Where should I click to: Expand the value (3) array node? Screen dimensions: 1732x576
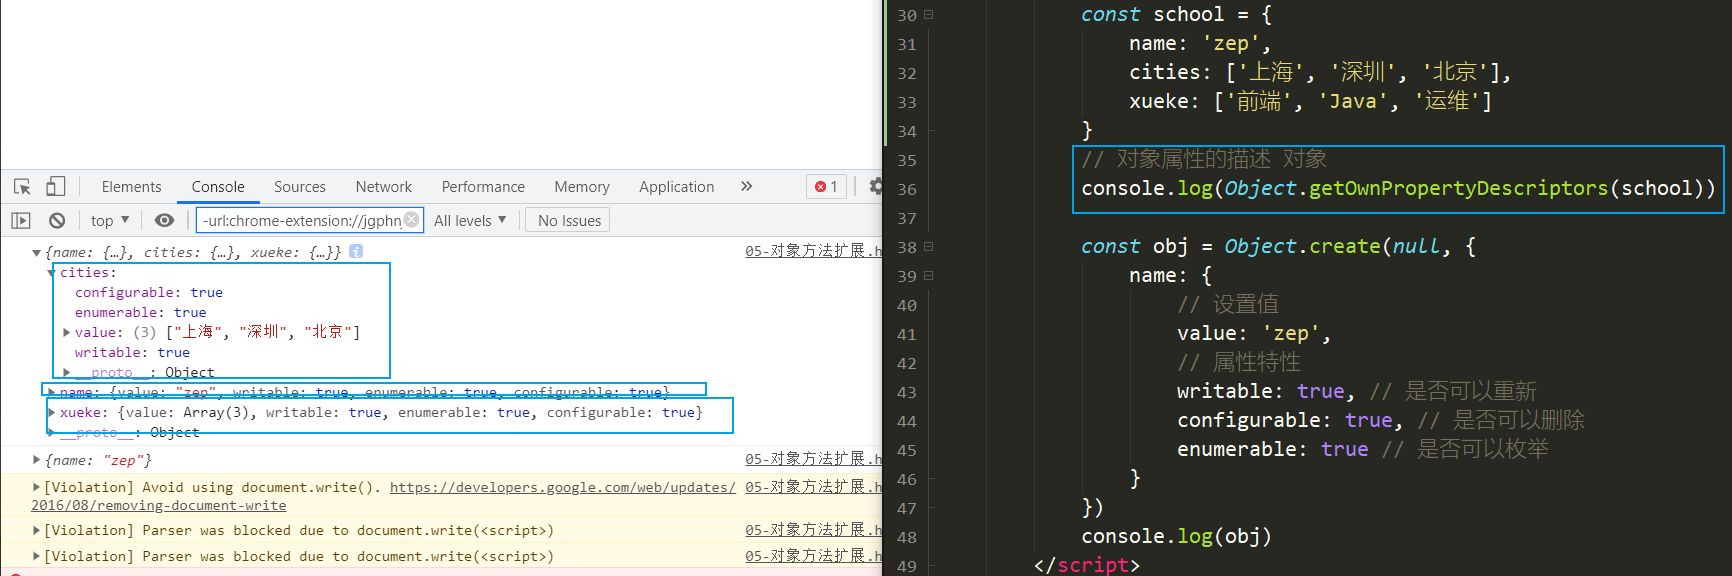pyautogui.click(x=66, y=333)
